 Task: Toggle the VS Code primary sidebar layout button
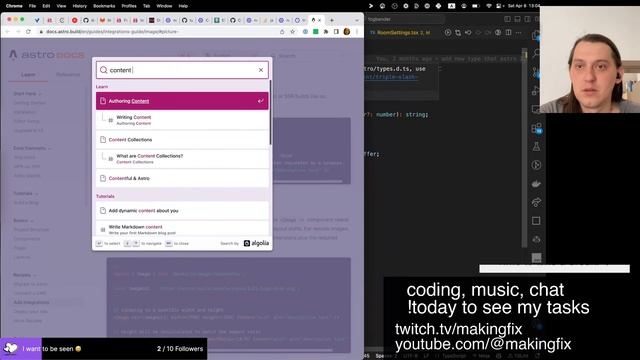click(x=507, y=19)
